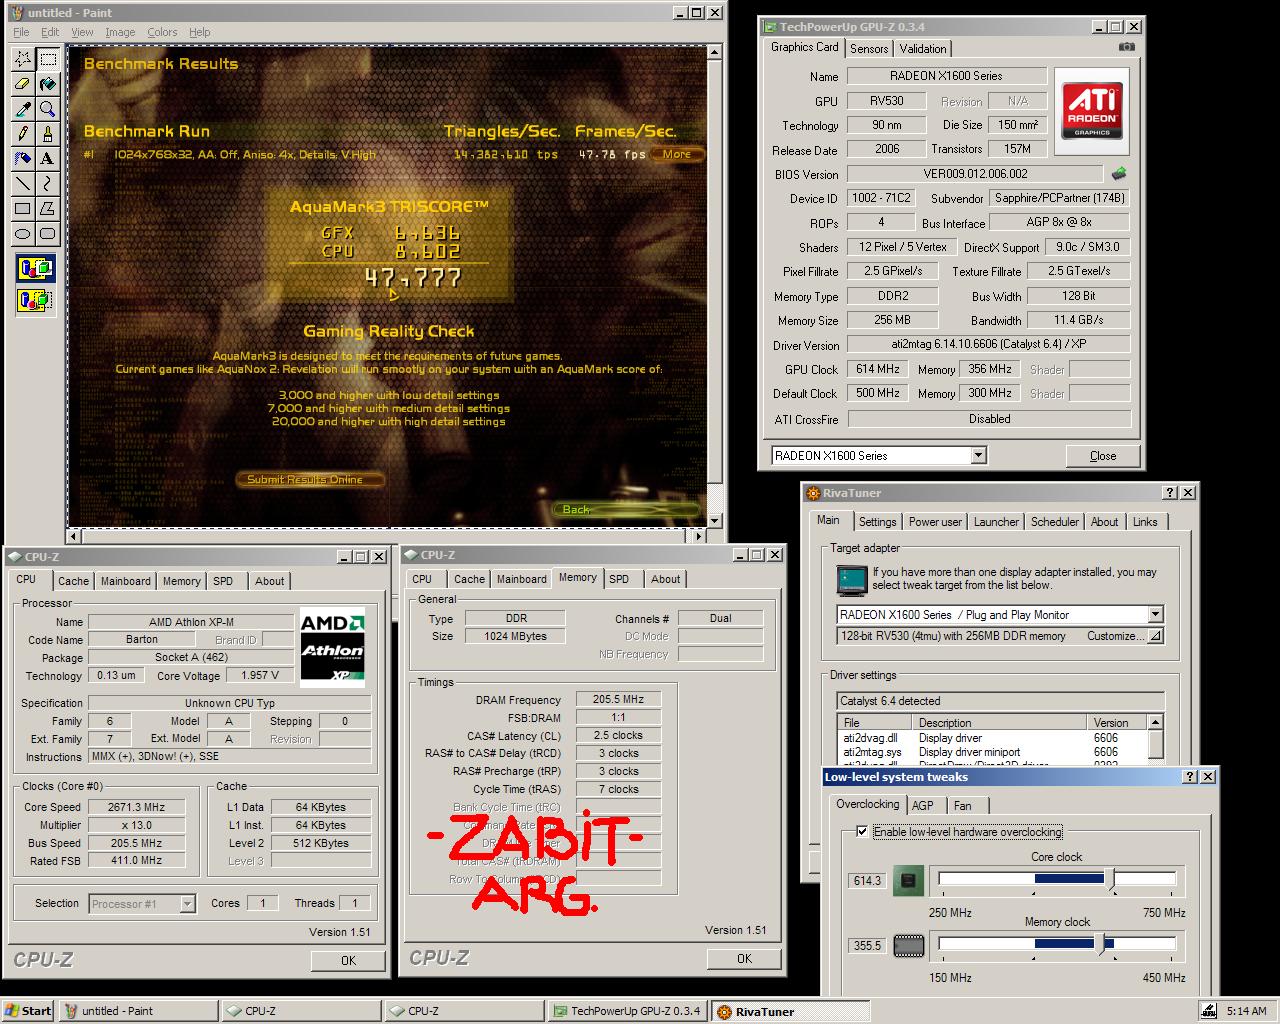The image size is (1280, 1024).
Task: Select the opaque selection mode option
Action: pos(35,268)
